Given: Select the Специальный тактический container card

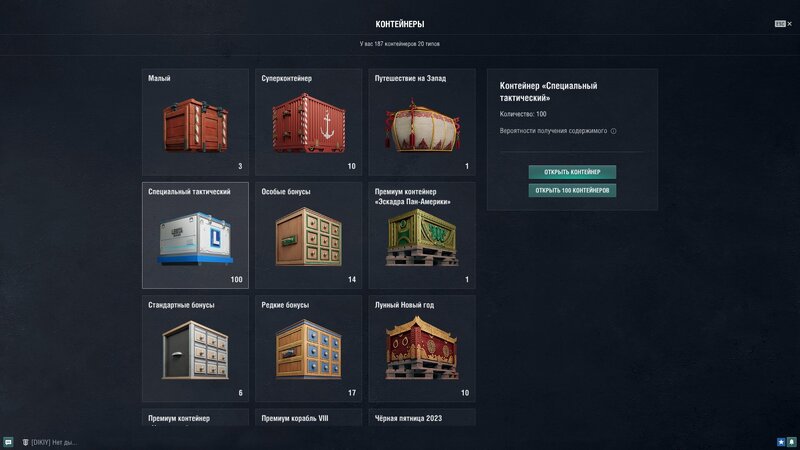Looking at the screenshot, I should [x=195, y=236].
